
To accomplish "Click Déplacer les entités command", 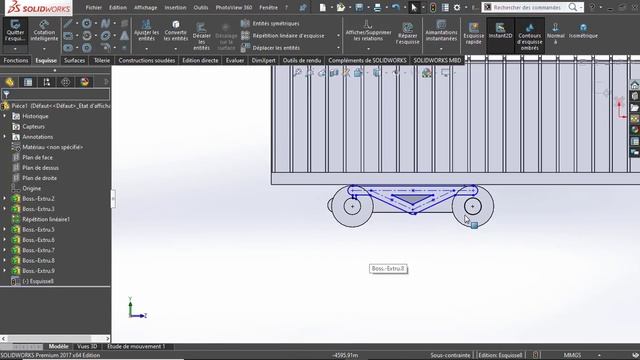I will tap(271, 48).
